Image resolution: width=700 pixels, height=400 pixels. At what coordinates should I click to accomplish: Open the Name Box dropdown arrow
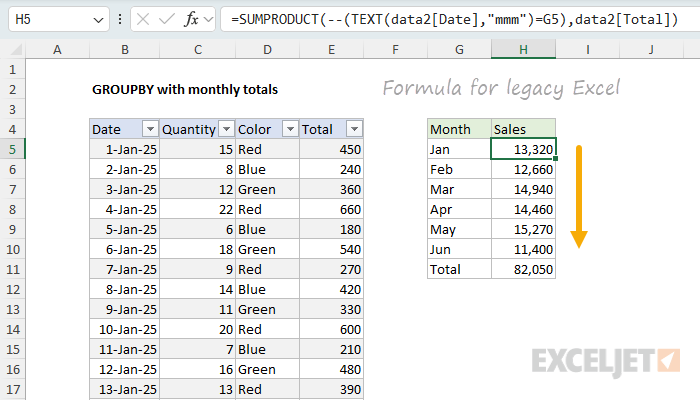[98, 20]
